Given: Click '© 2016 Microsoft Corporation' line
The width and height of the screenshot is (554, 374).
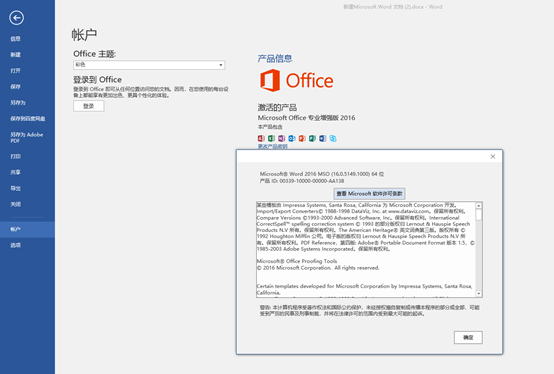Looking at the screenshot, I should (318, 268).
